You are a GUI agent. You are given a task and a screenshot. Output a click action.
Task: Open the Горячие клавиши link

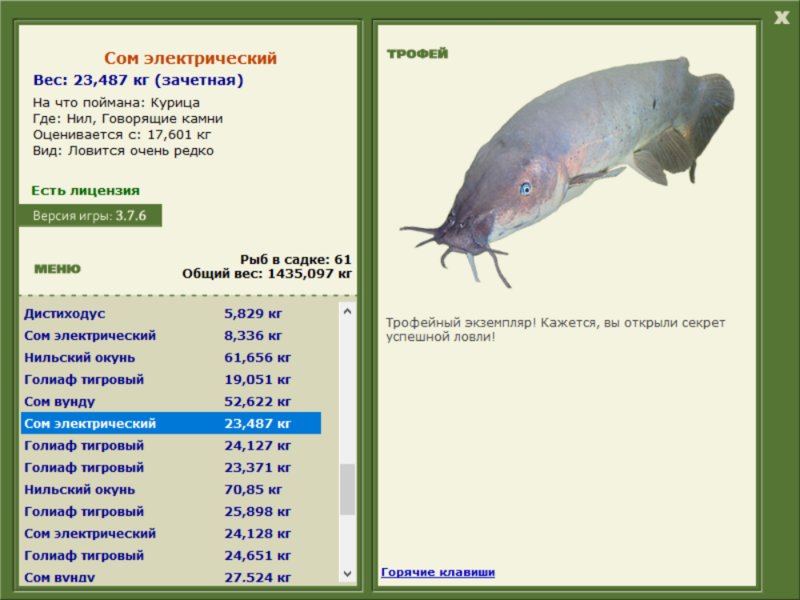437,572
